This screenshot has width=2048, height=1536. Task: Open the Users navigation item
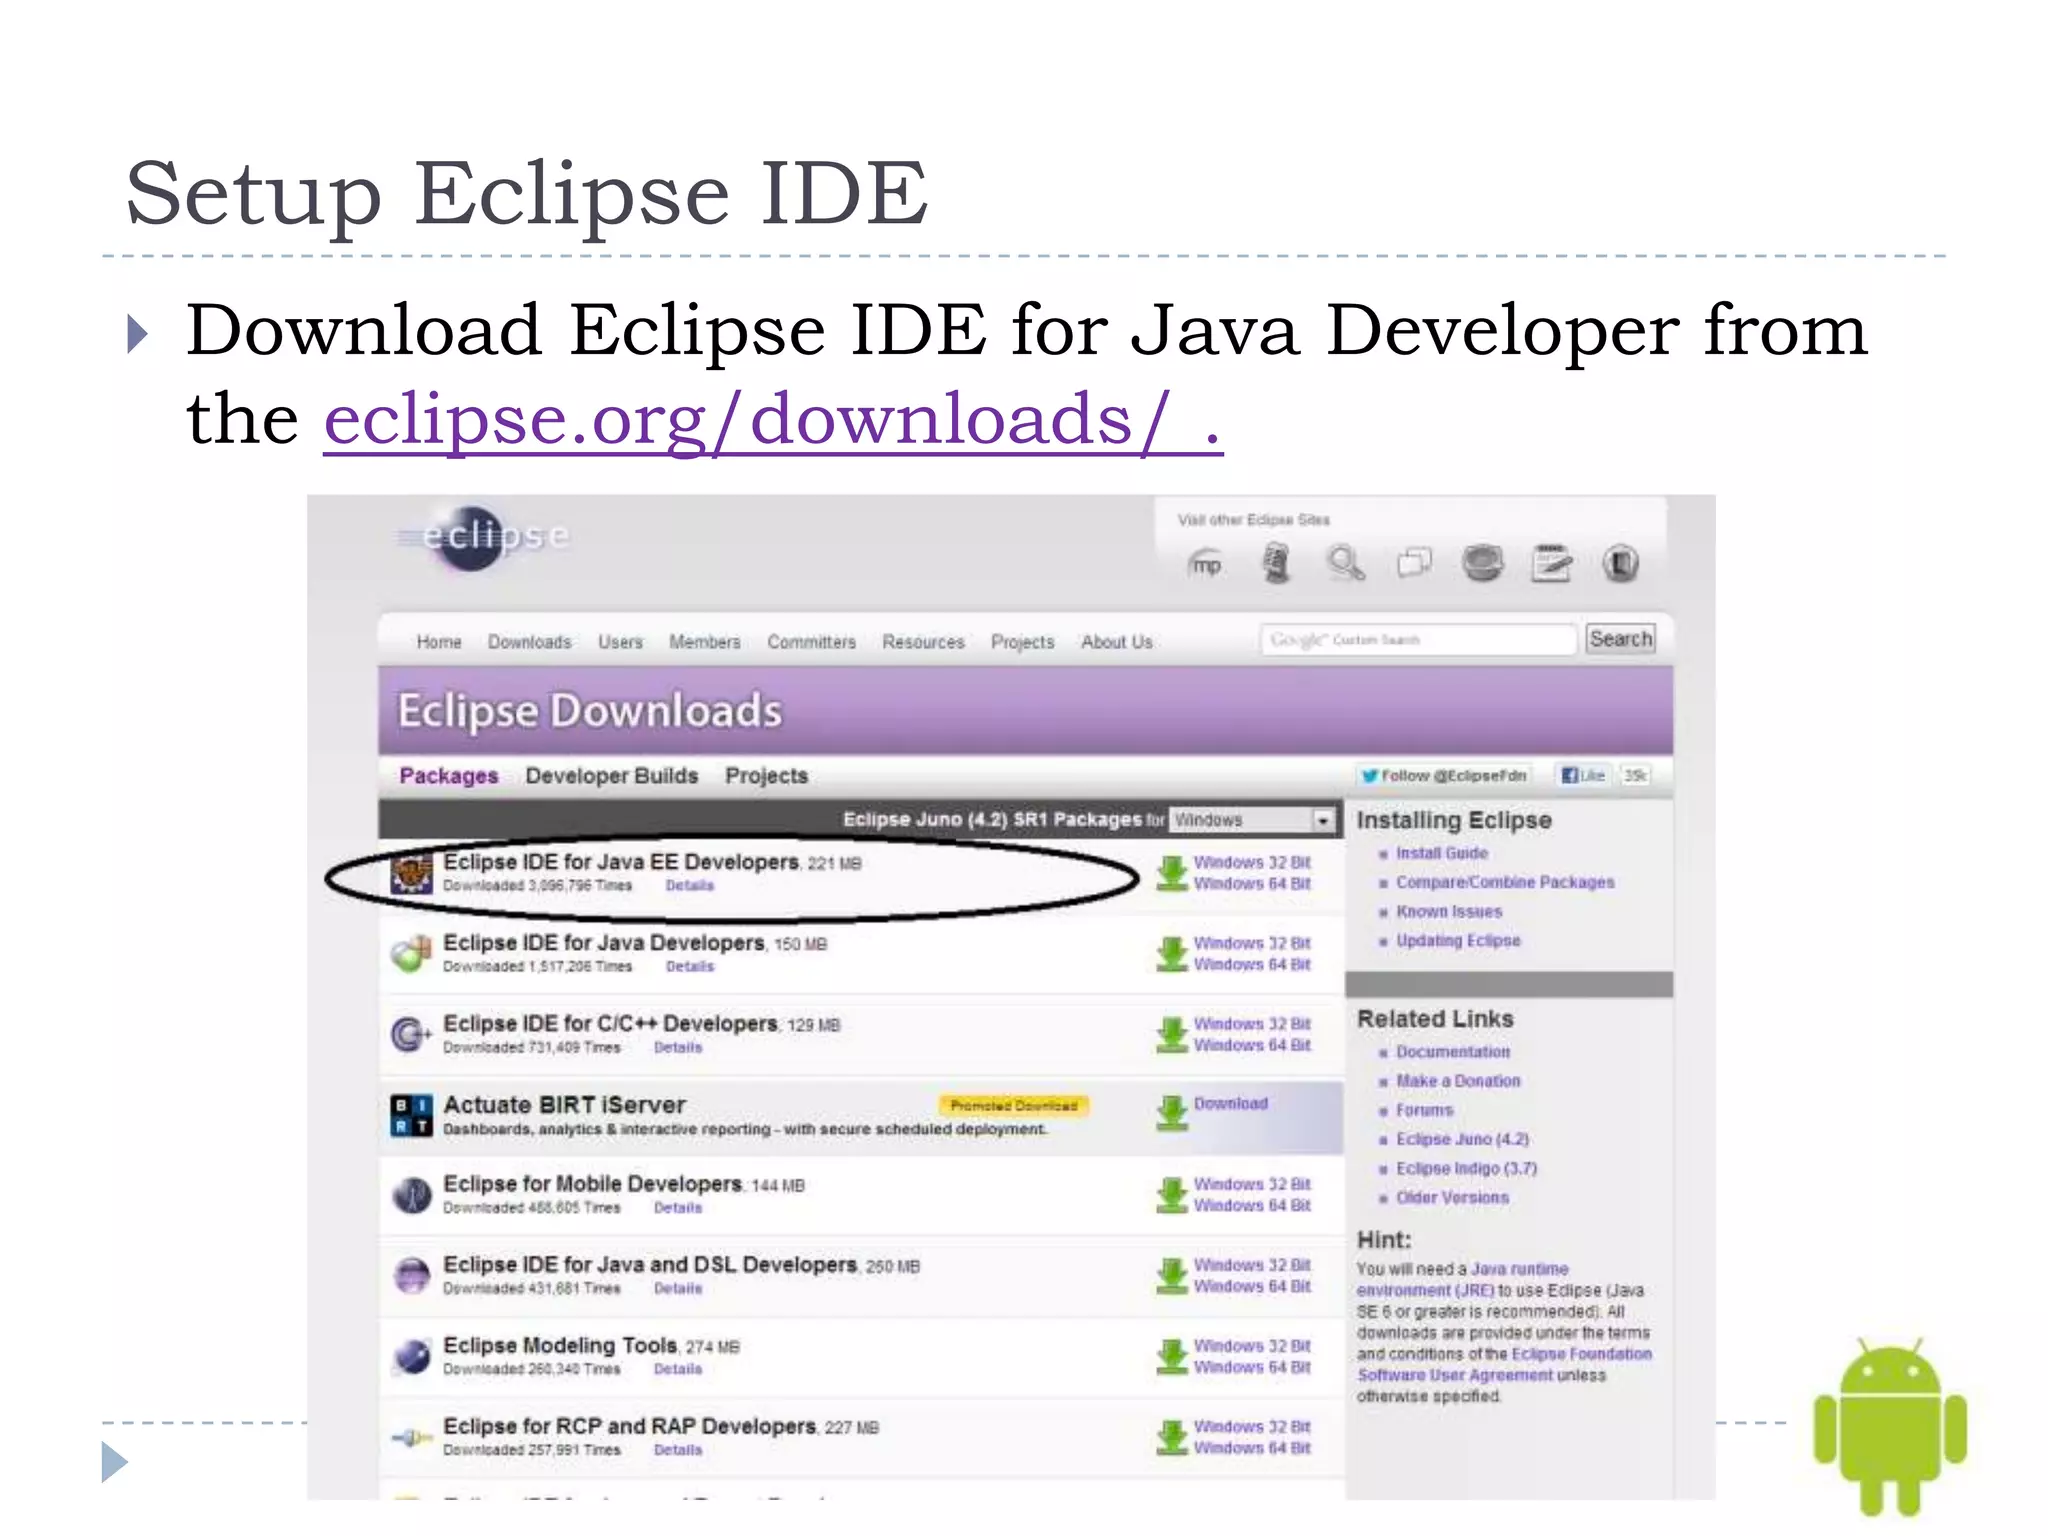coord(620,642)
